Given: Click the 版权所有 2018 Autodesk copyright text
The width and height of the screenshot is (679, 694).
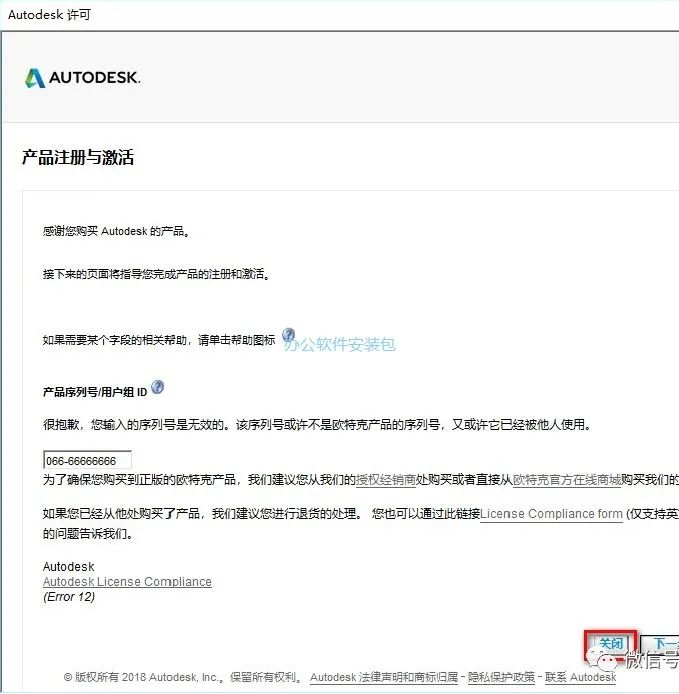Looking at the screenshot, I should click(182, 677).
